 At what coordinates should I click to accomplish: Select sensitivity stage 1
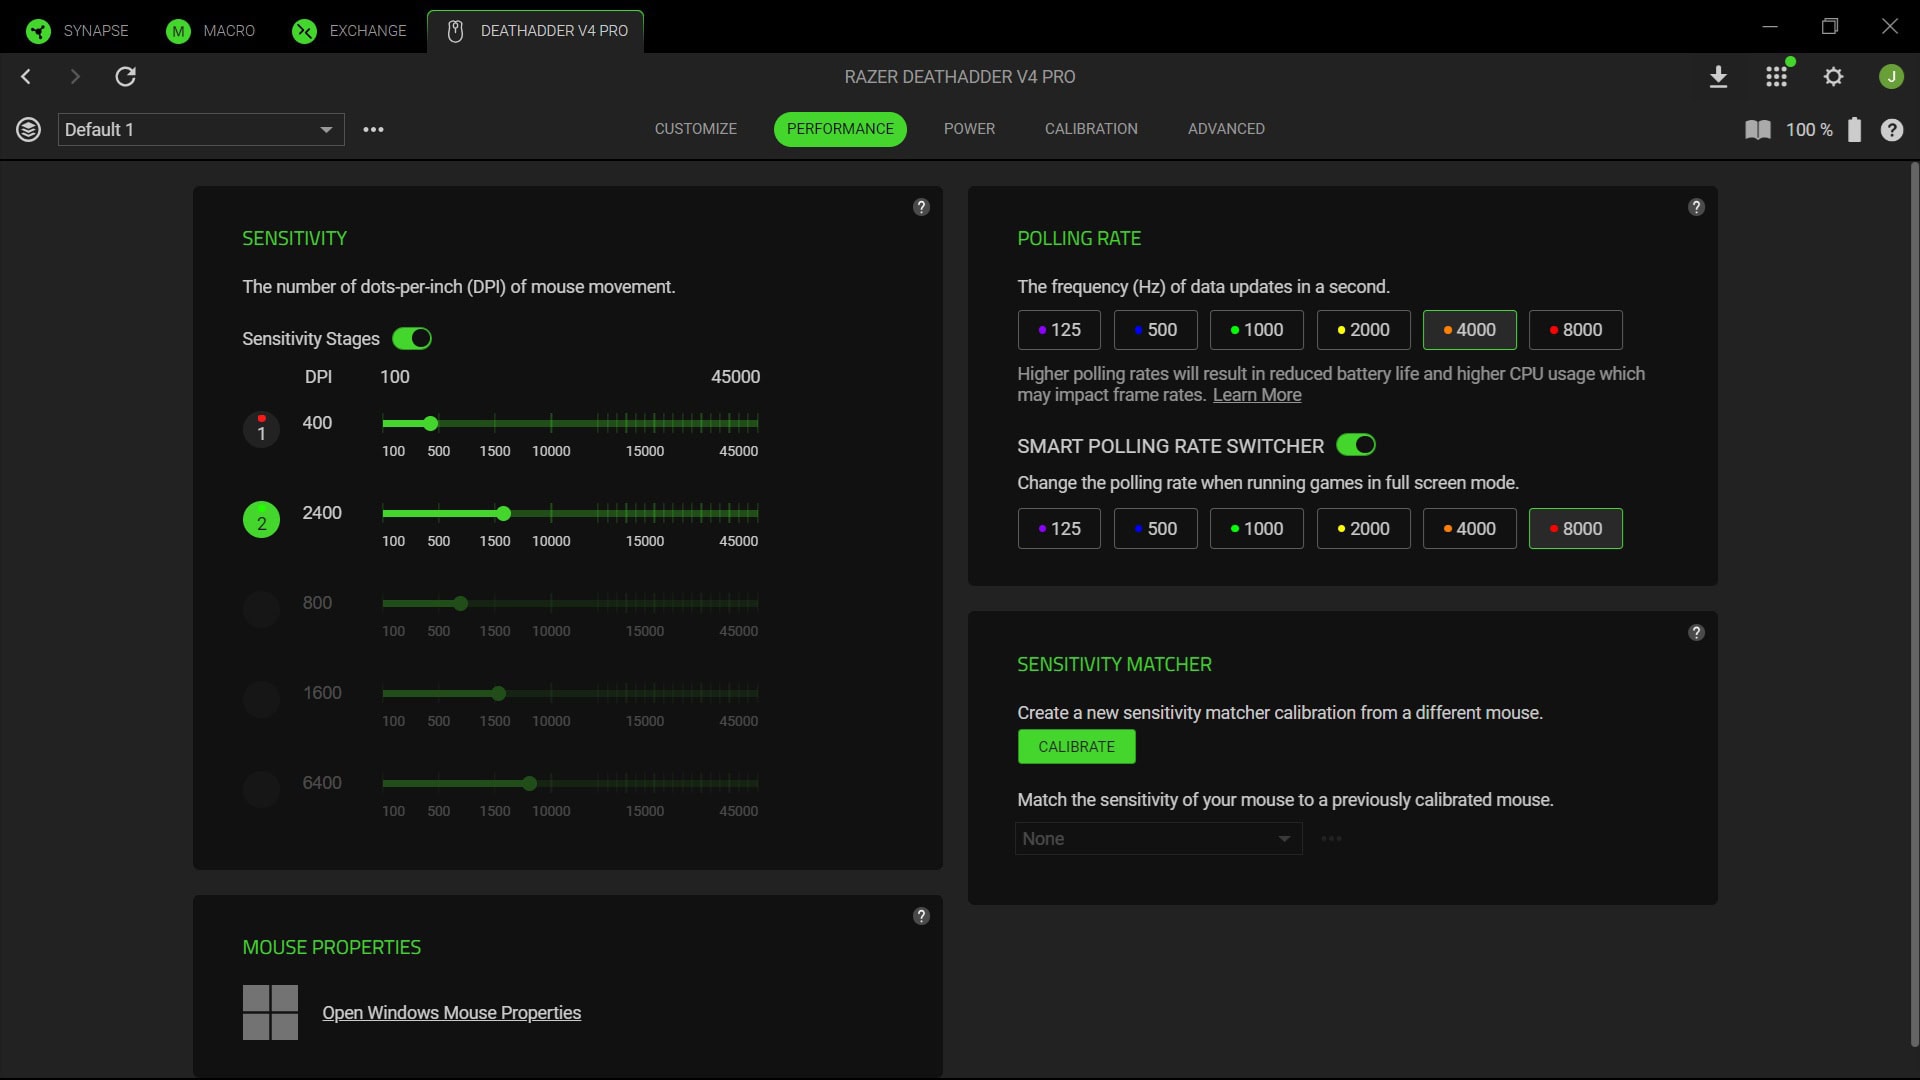tap(261, 429)
